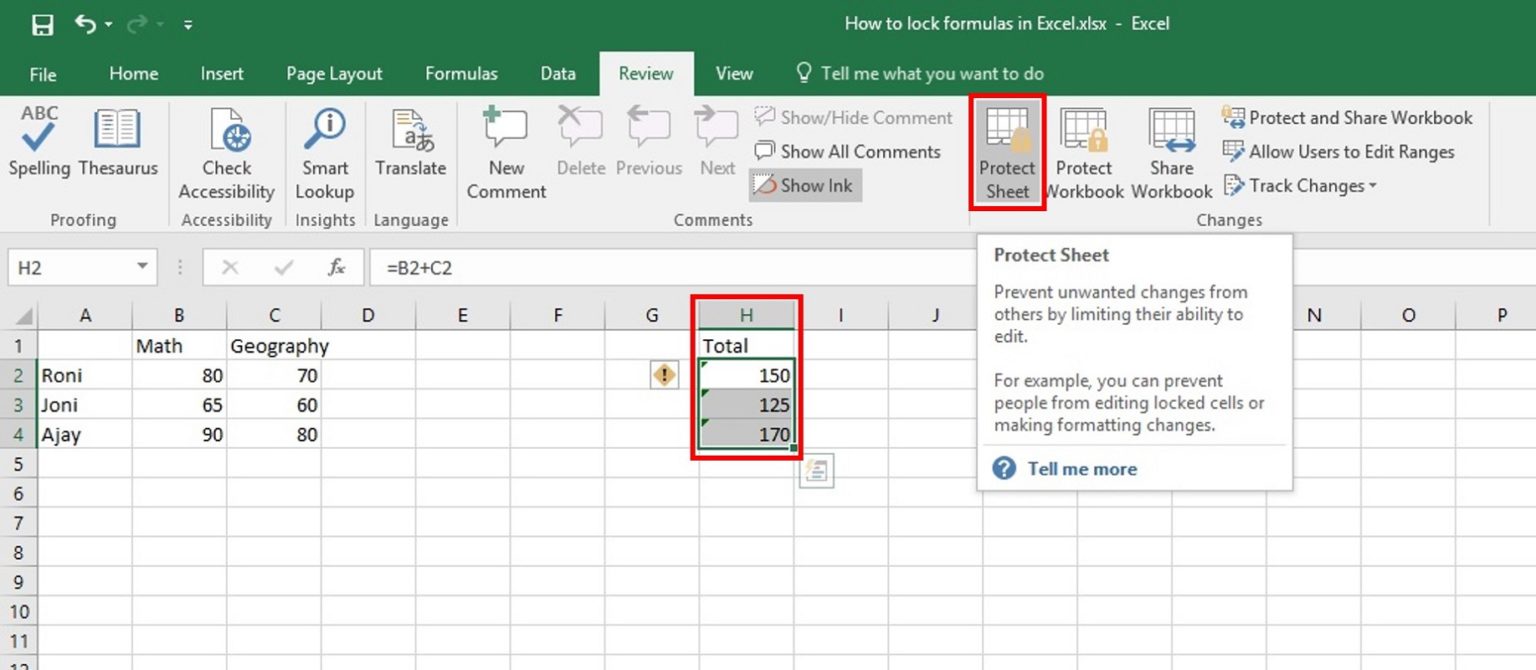
Task: Expand the Quick Access Toolbar customize arrow
Action: (188, 24)
